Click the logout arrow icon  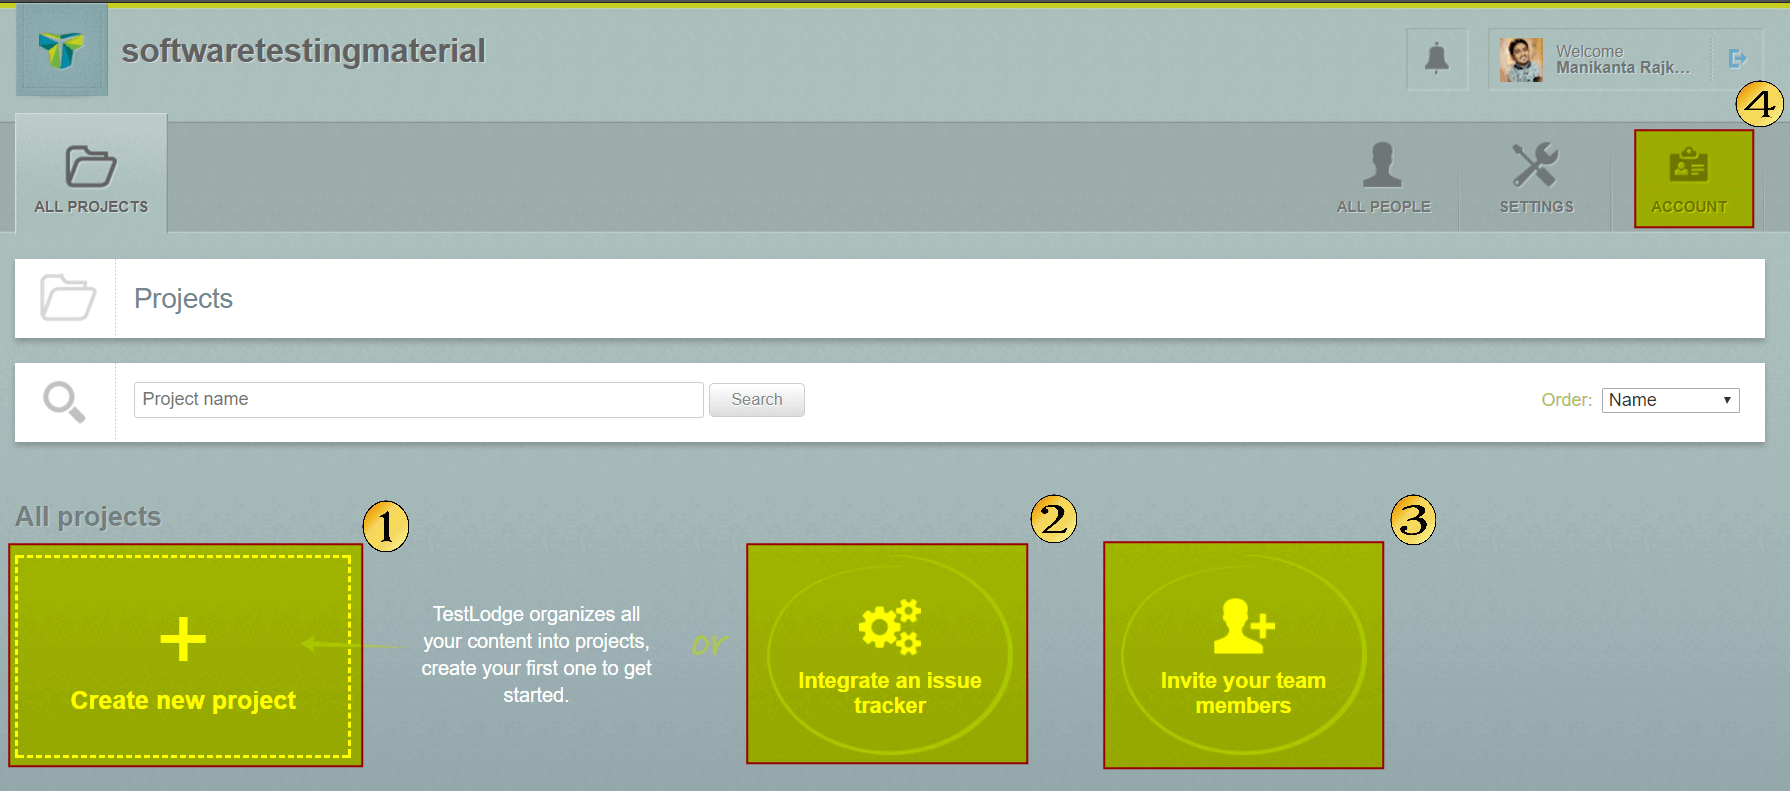coord(1738,59)
